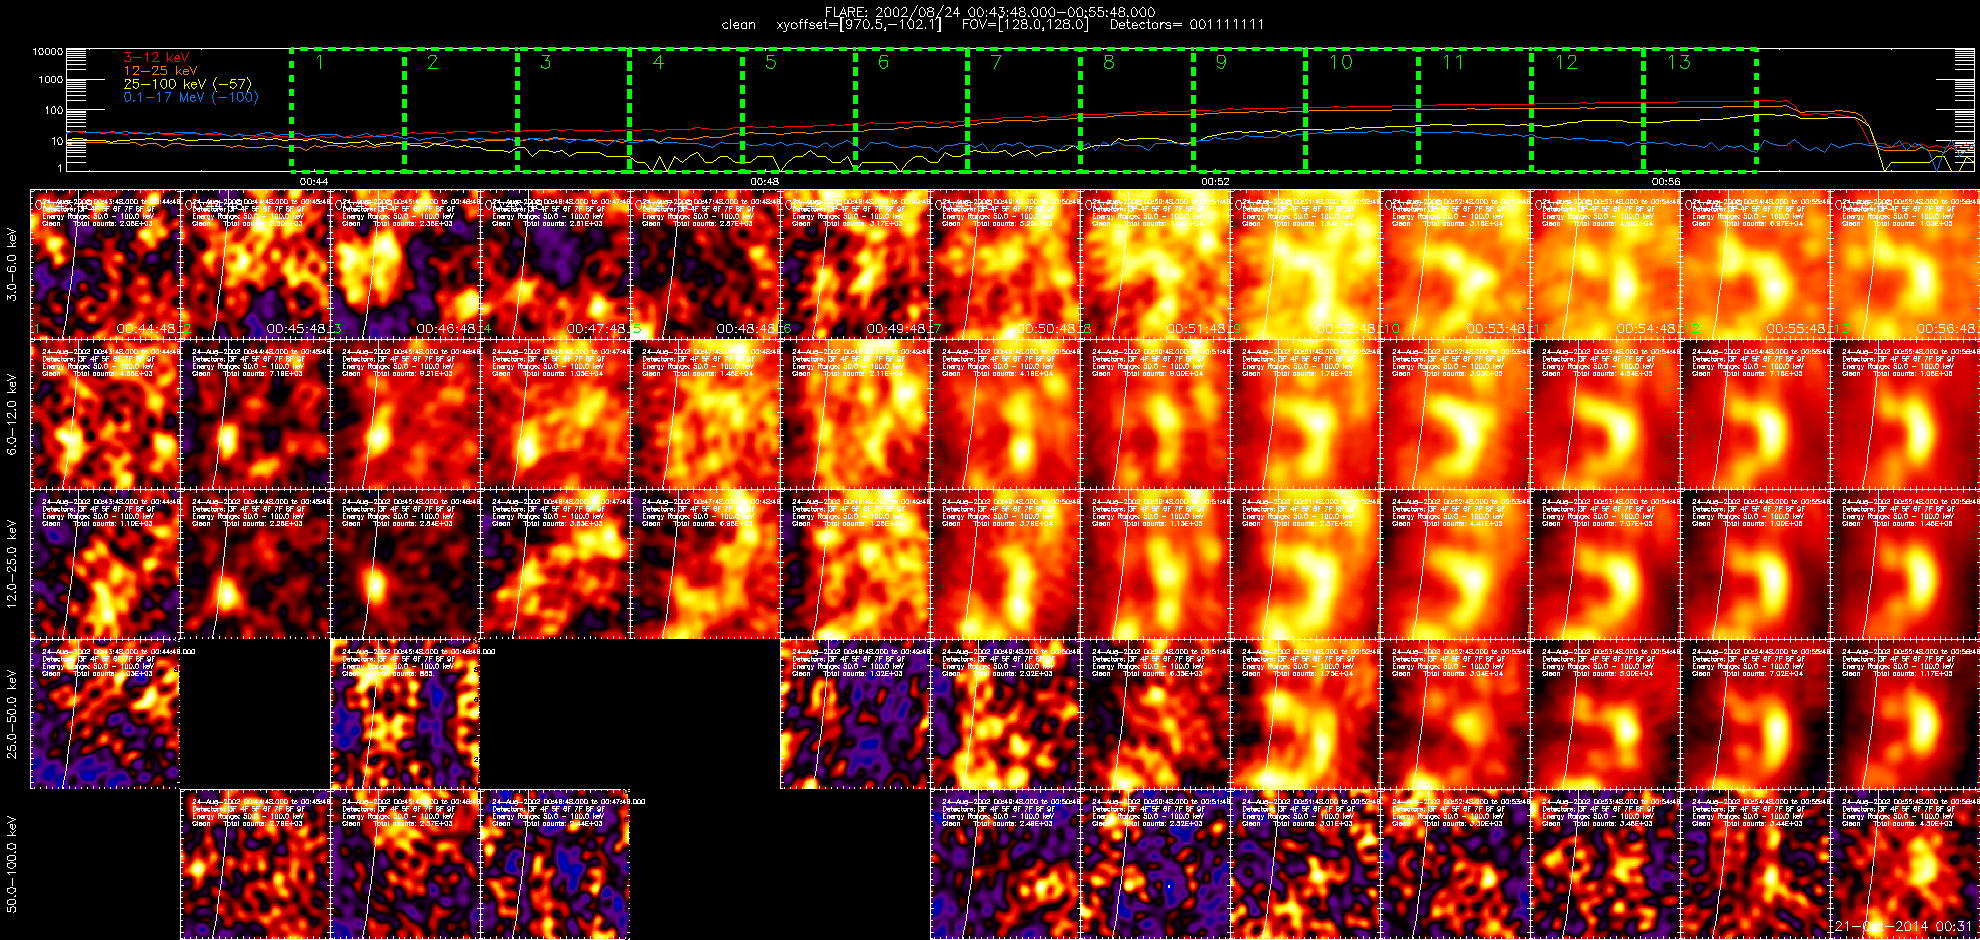The image size is (1980, 940).
Task: Click the 2014 00:31 creation date stamp
Action: [x=1903, y=927]
